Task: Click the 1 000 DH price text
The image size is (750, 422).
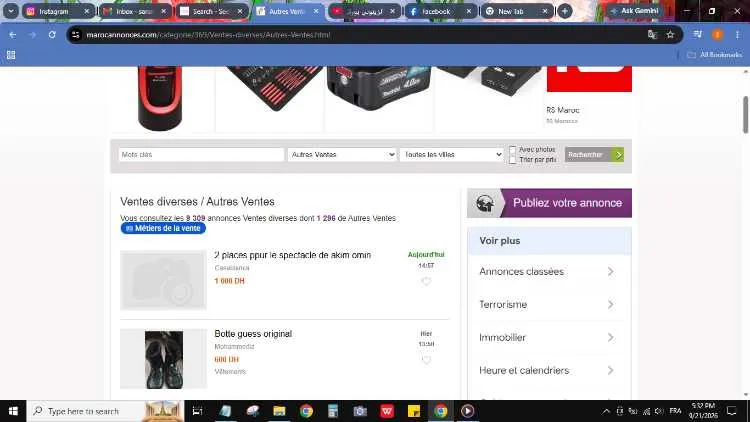Action: (230, 281)
